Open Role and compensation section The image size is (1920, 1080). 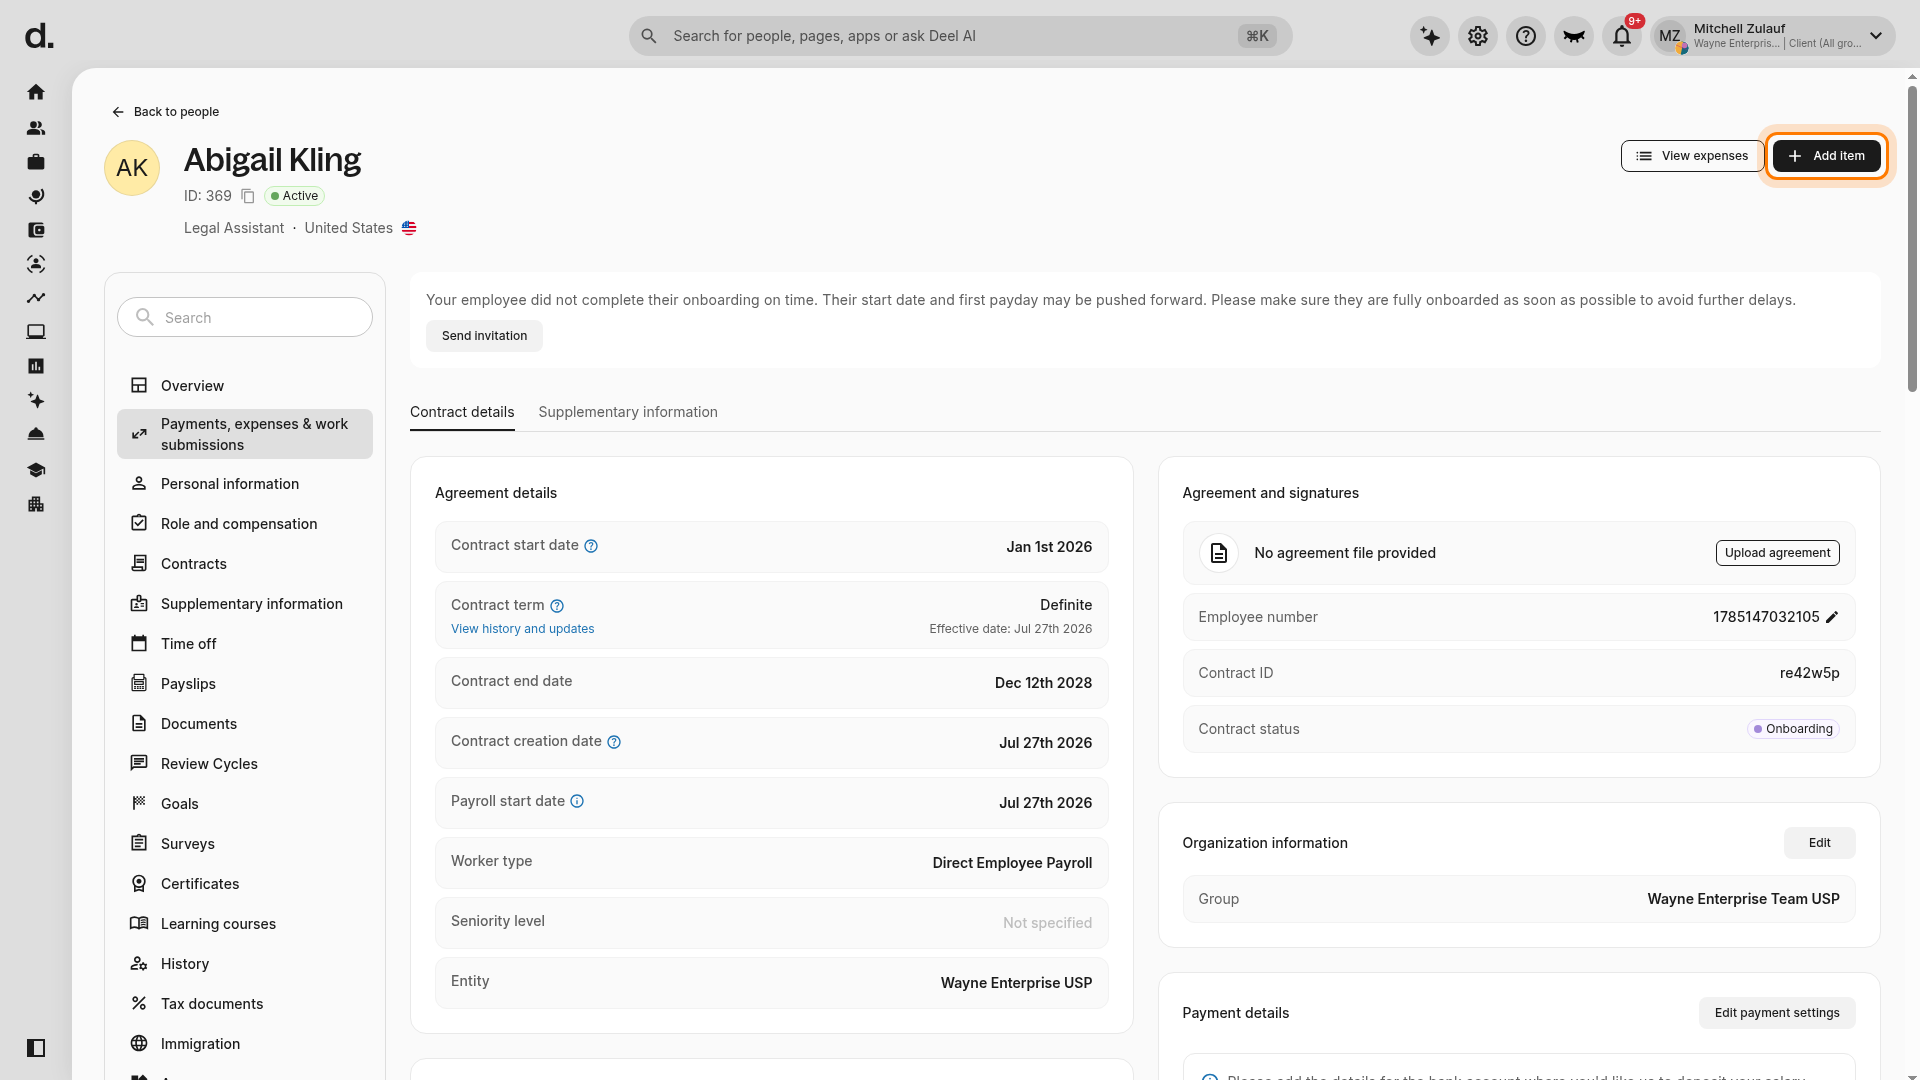click(245, 524)
